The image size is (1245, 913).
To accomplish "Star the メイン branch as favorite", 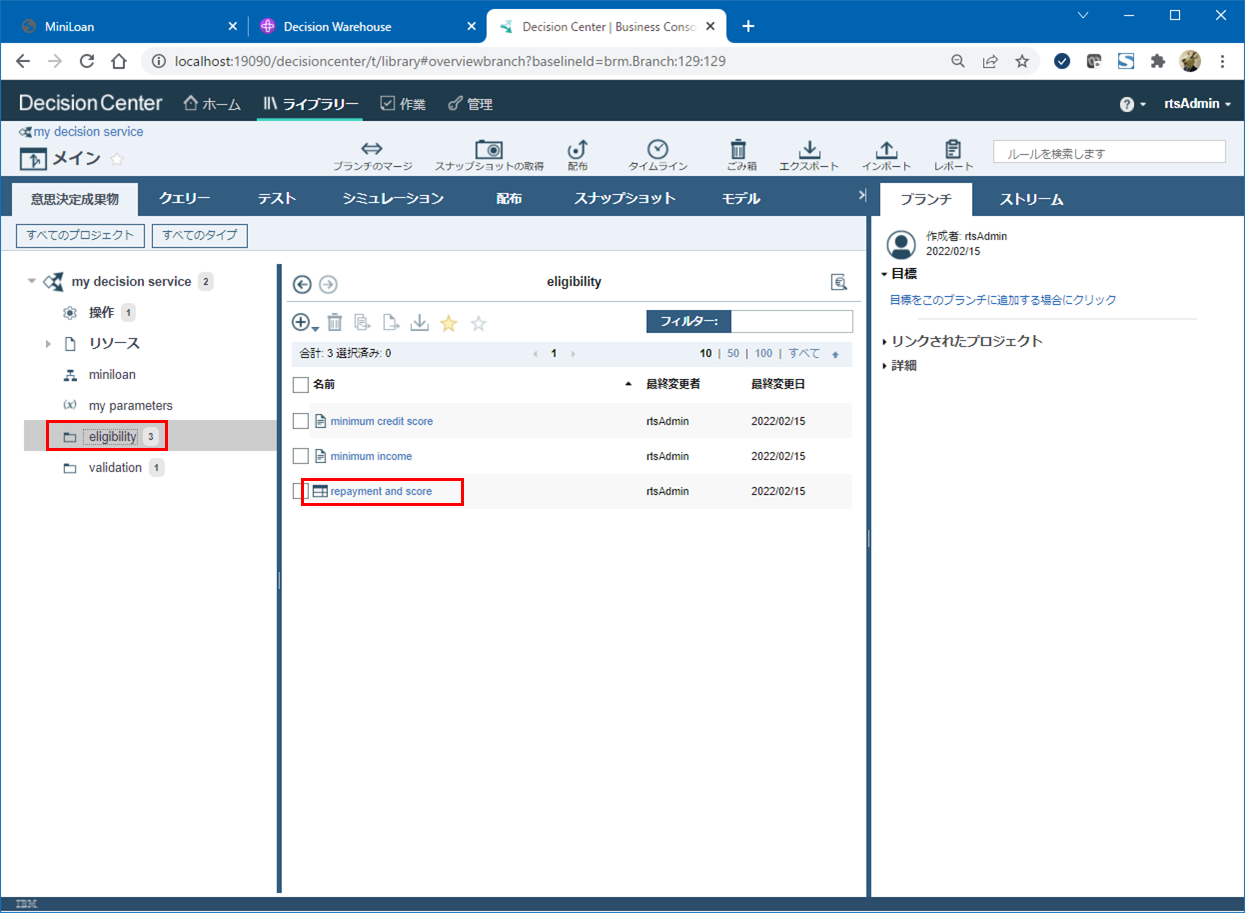I will (116, 159).
